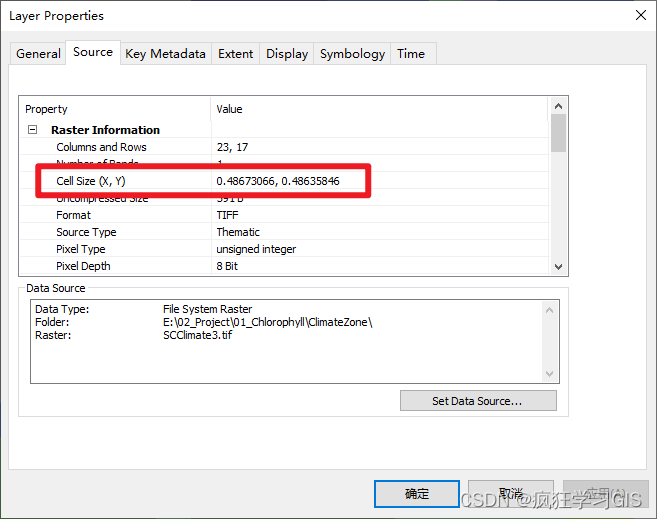
Task: Click property table scroll down arrow
Action: pos(558,266)
